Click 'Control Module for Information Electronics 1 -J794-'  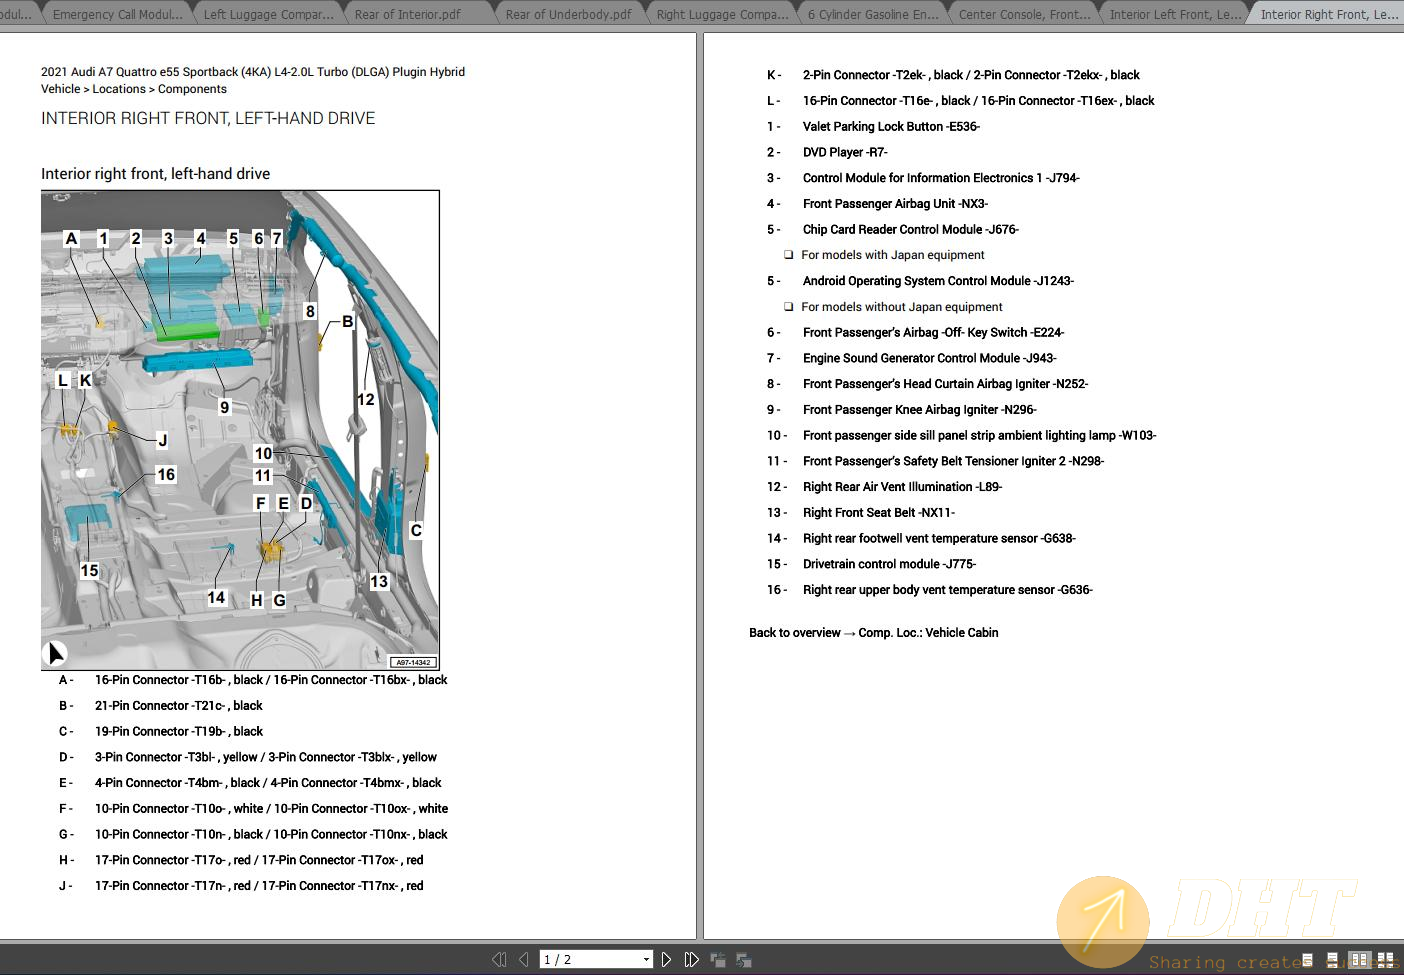point(941,178)
